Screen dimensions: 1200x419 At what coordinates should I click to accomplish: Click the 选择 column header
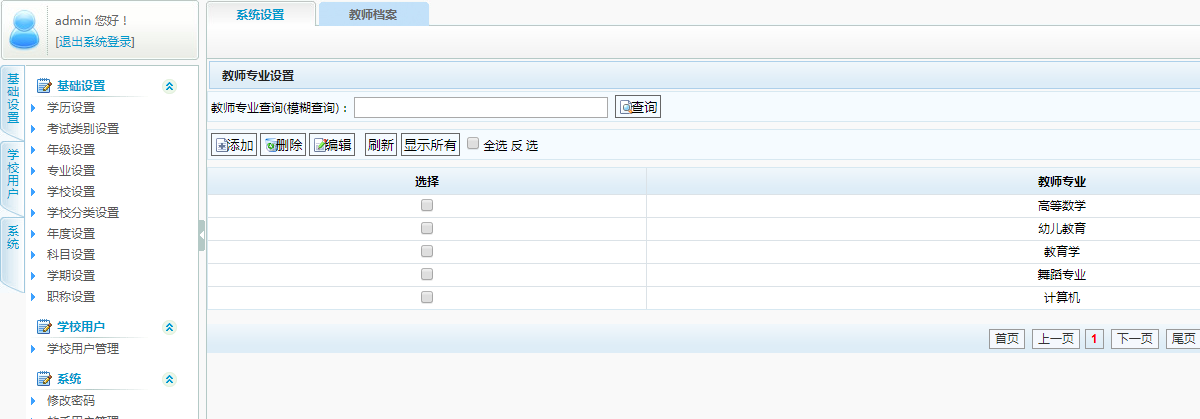(x=427, y=182)
